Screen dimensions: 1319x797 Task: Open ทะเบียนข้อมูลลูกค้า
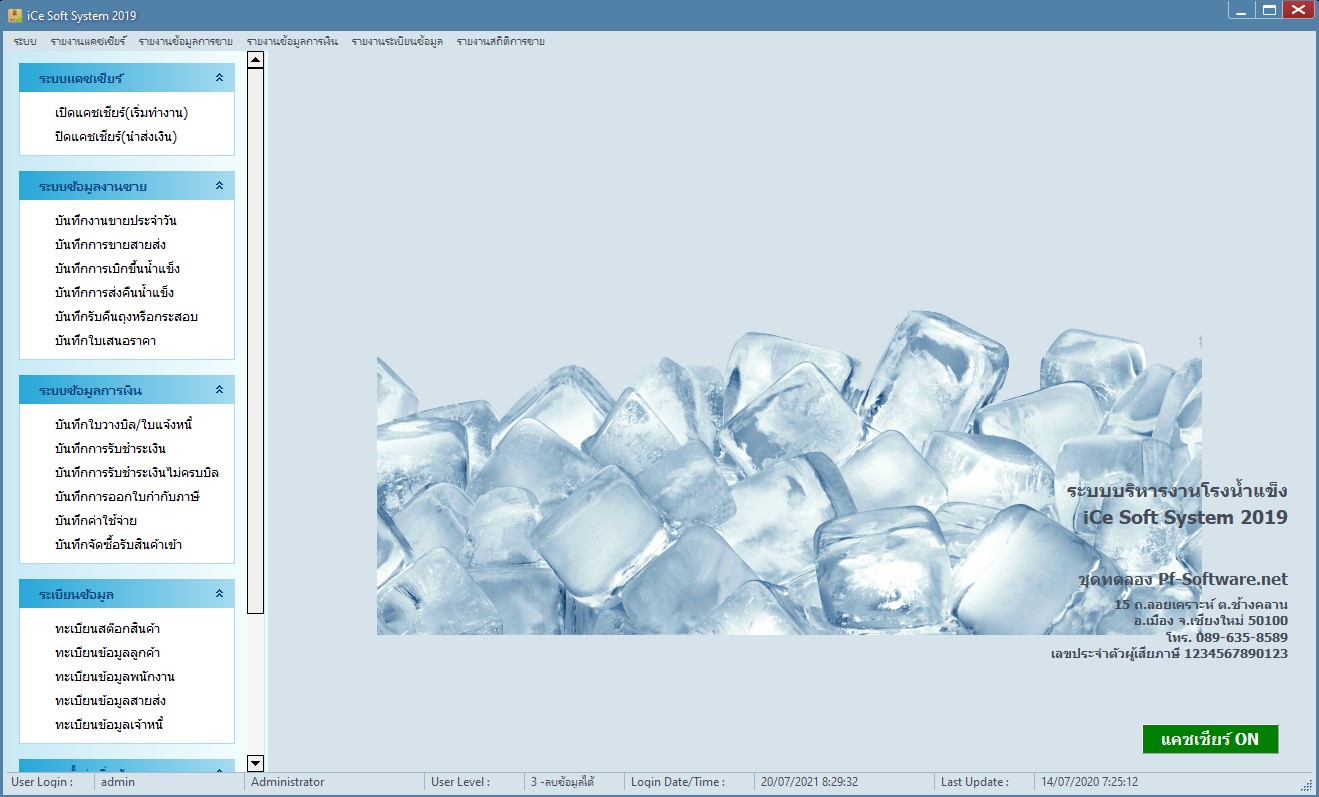tap(108, 653)
